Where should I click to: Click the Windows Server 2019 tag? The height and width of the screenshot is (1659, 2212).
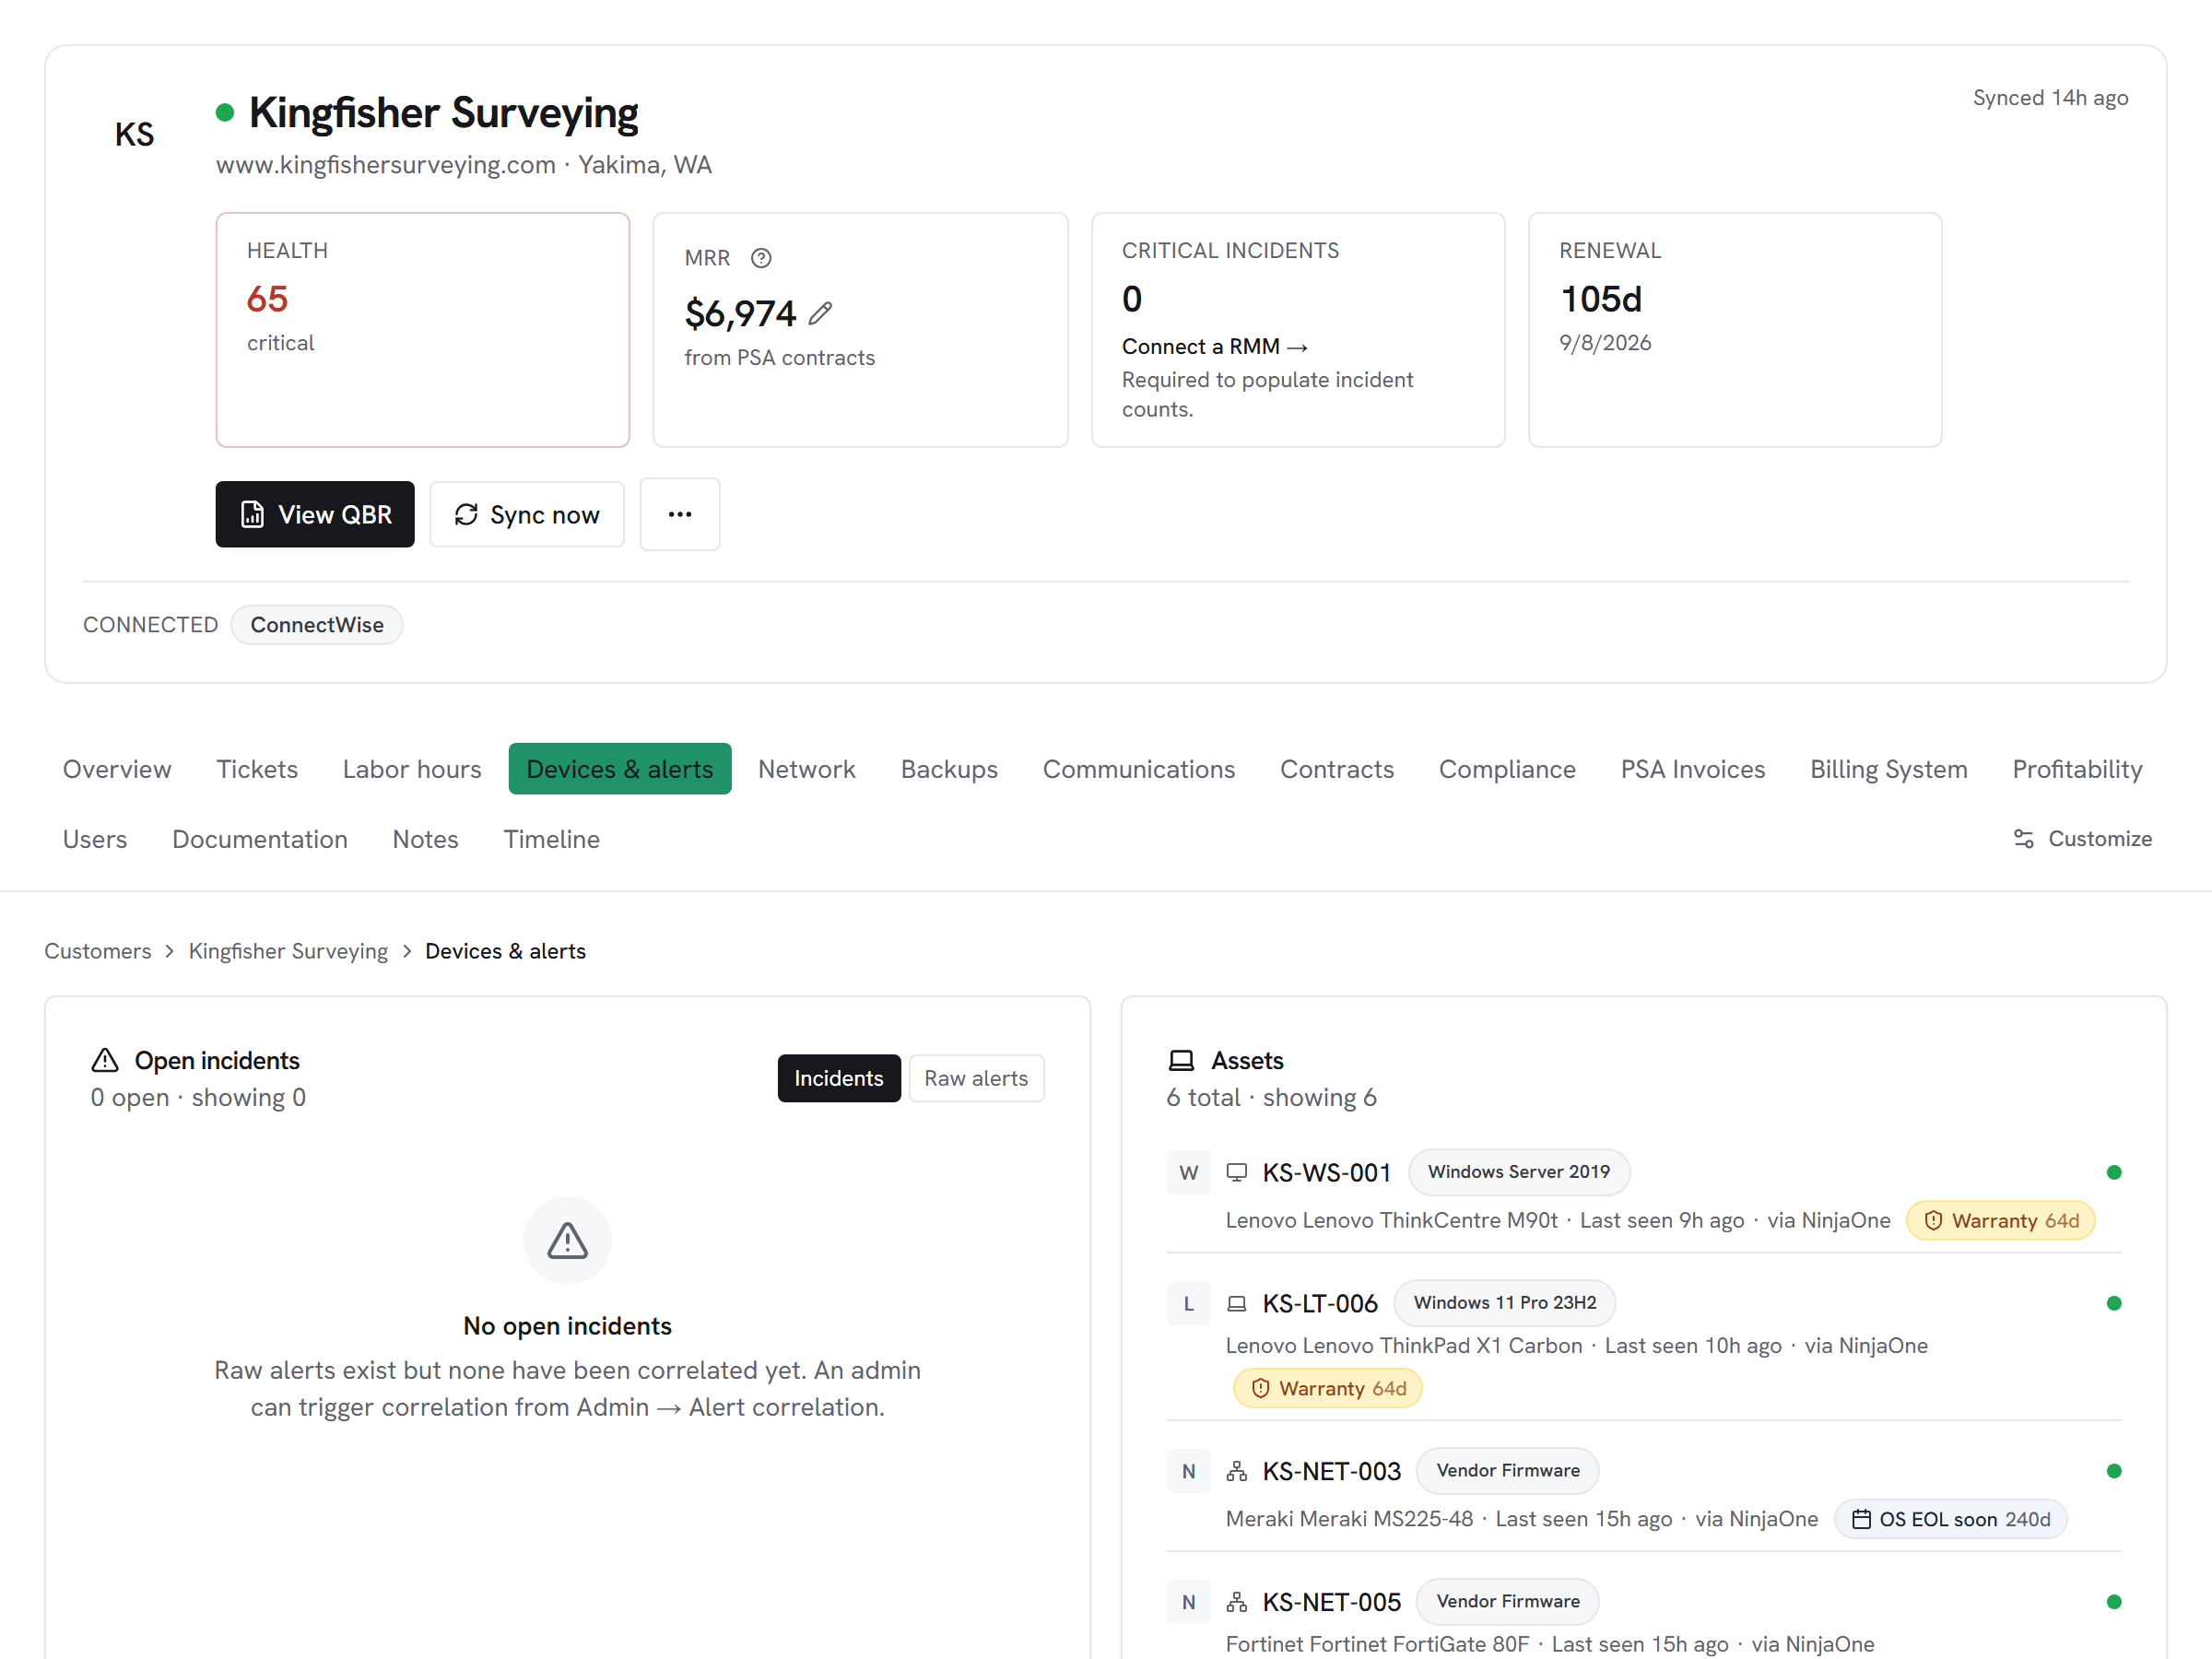(x=1519, y=1172)
